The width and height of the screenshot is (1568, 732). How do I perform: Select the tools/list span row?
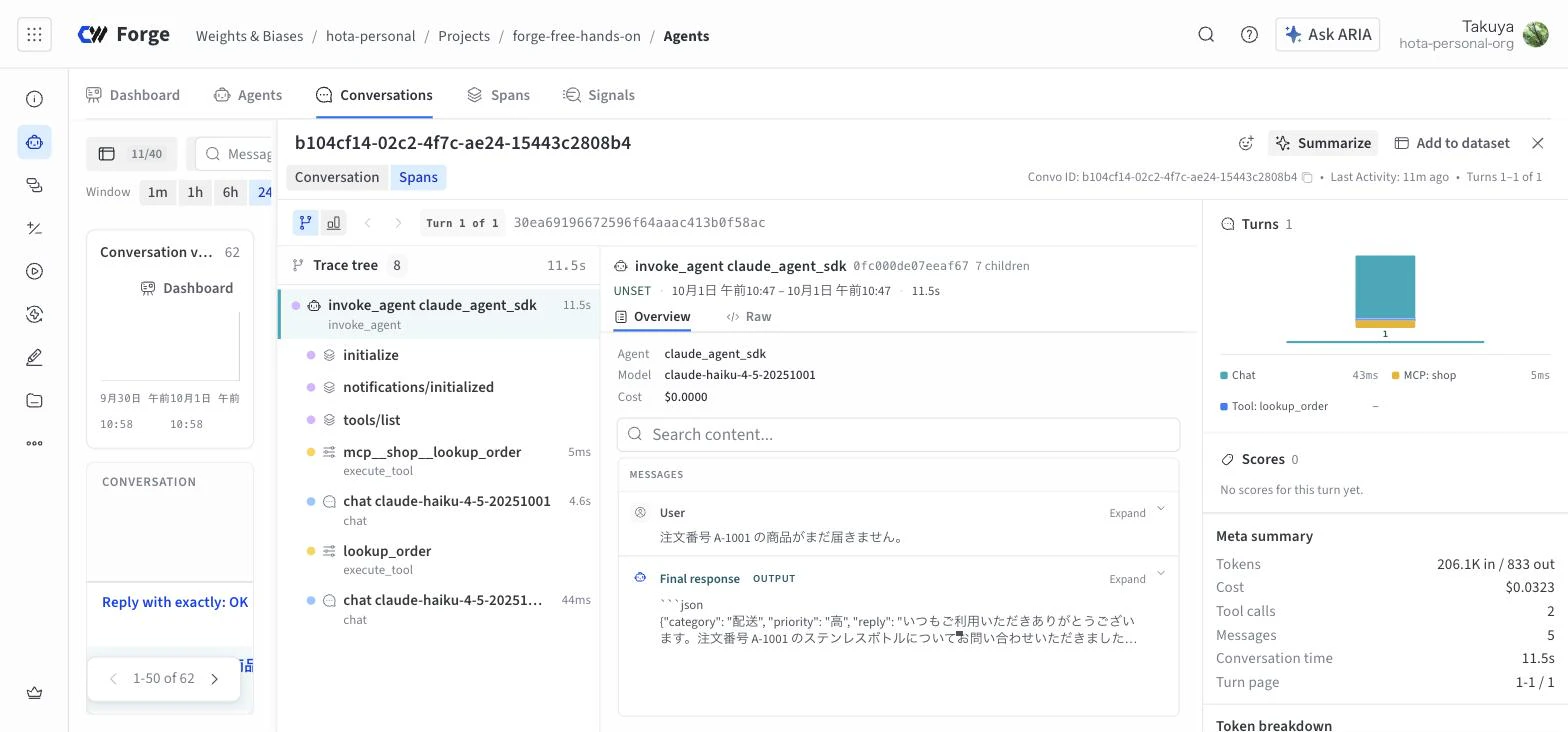pyautogui.click(x=439, y=420)
